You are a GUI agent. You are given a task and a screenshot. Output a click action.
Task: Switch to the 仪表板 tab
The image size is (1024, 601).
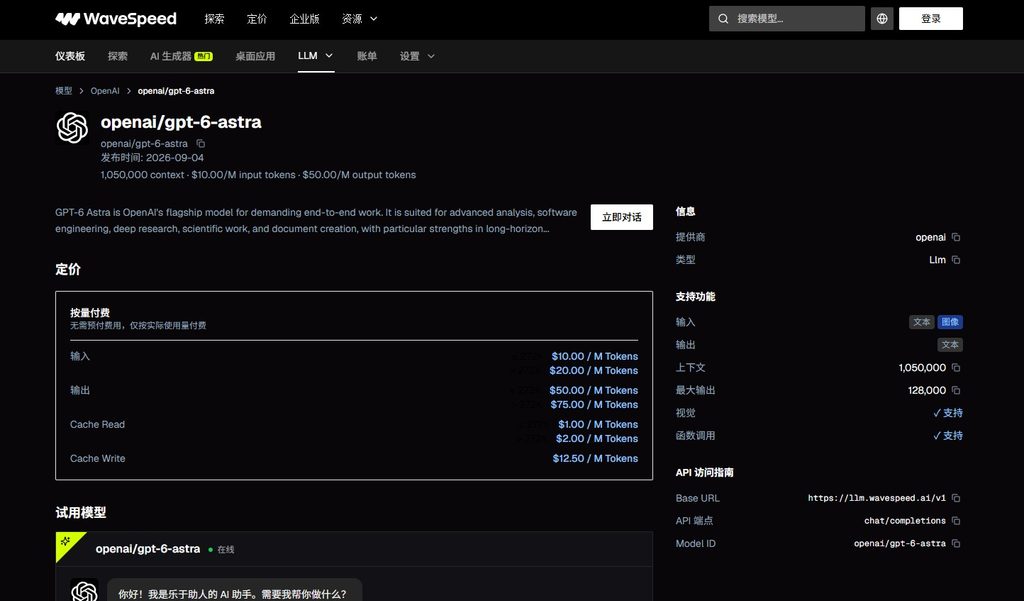click(x=70, y=56)
